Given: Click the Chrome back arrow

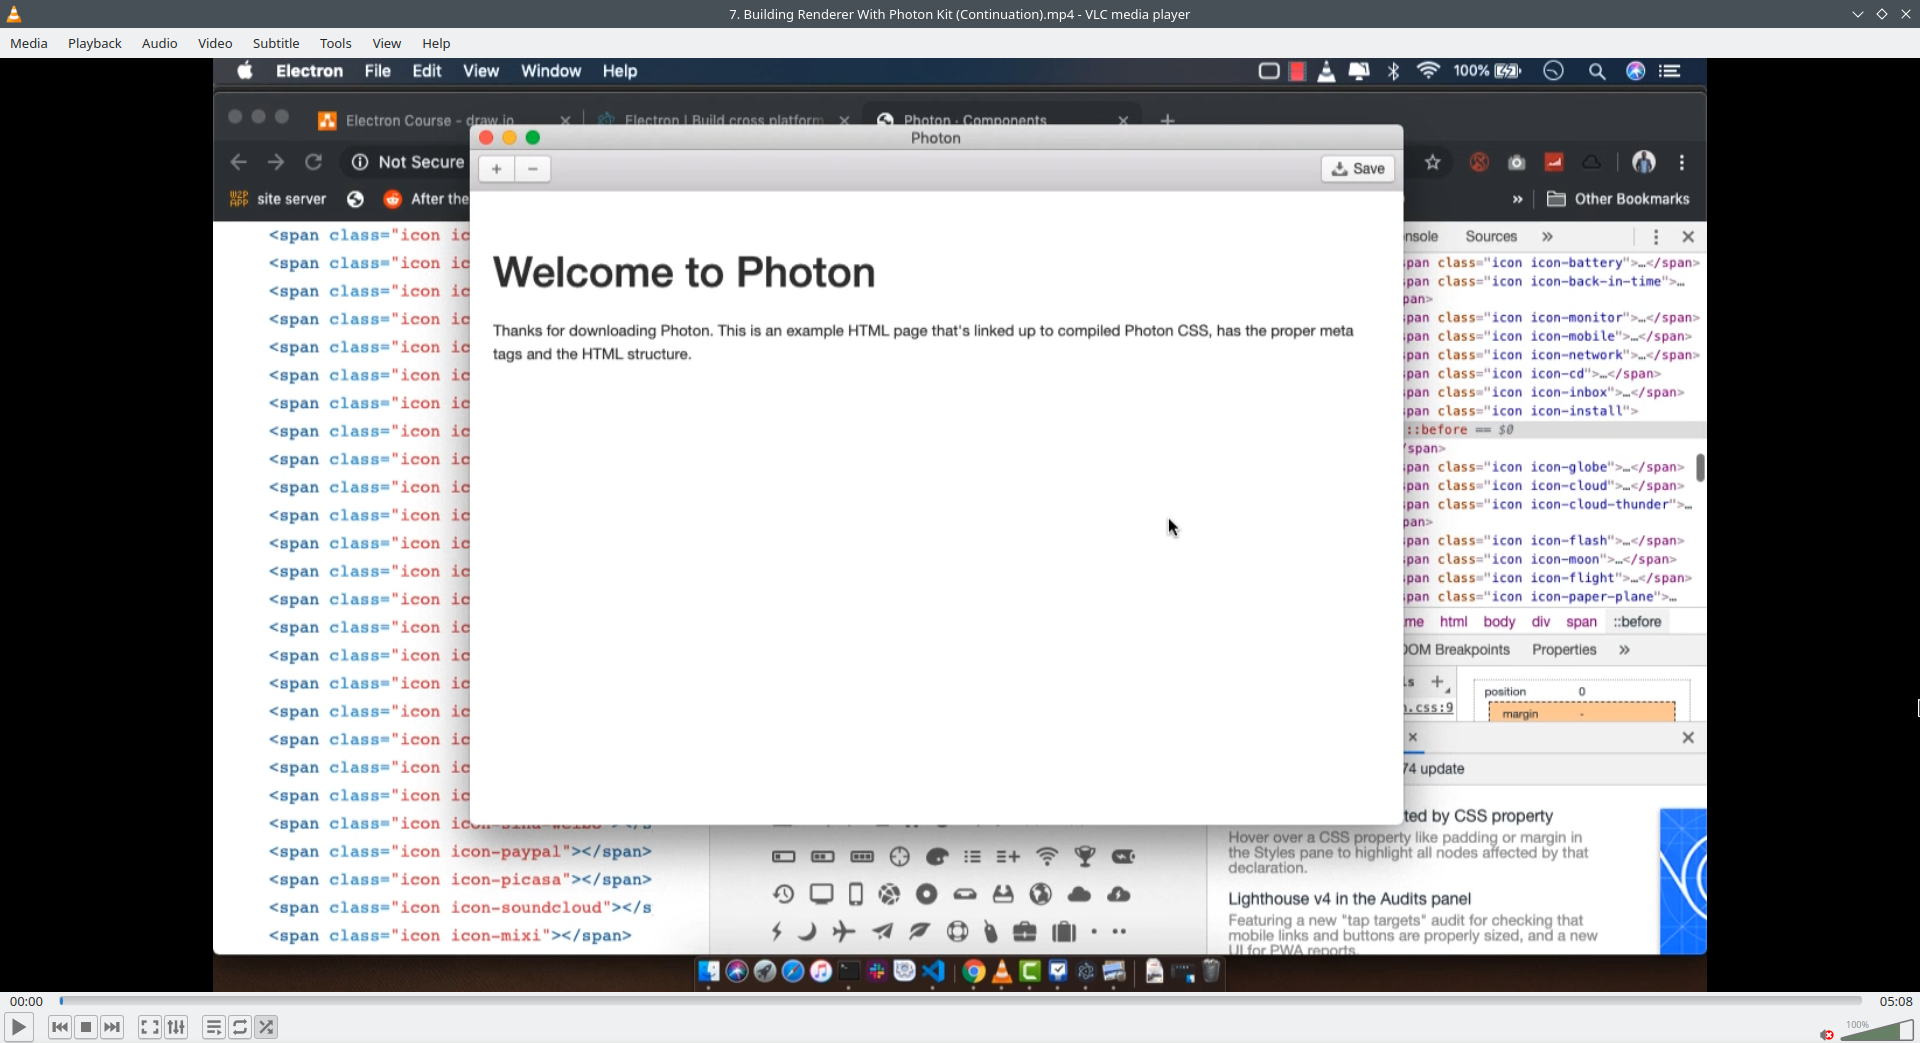Looking at the screenshot, I should pyautogui.click(x=238, y=162).
